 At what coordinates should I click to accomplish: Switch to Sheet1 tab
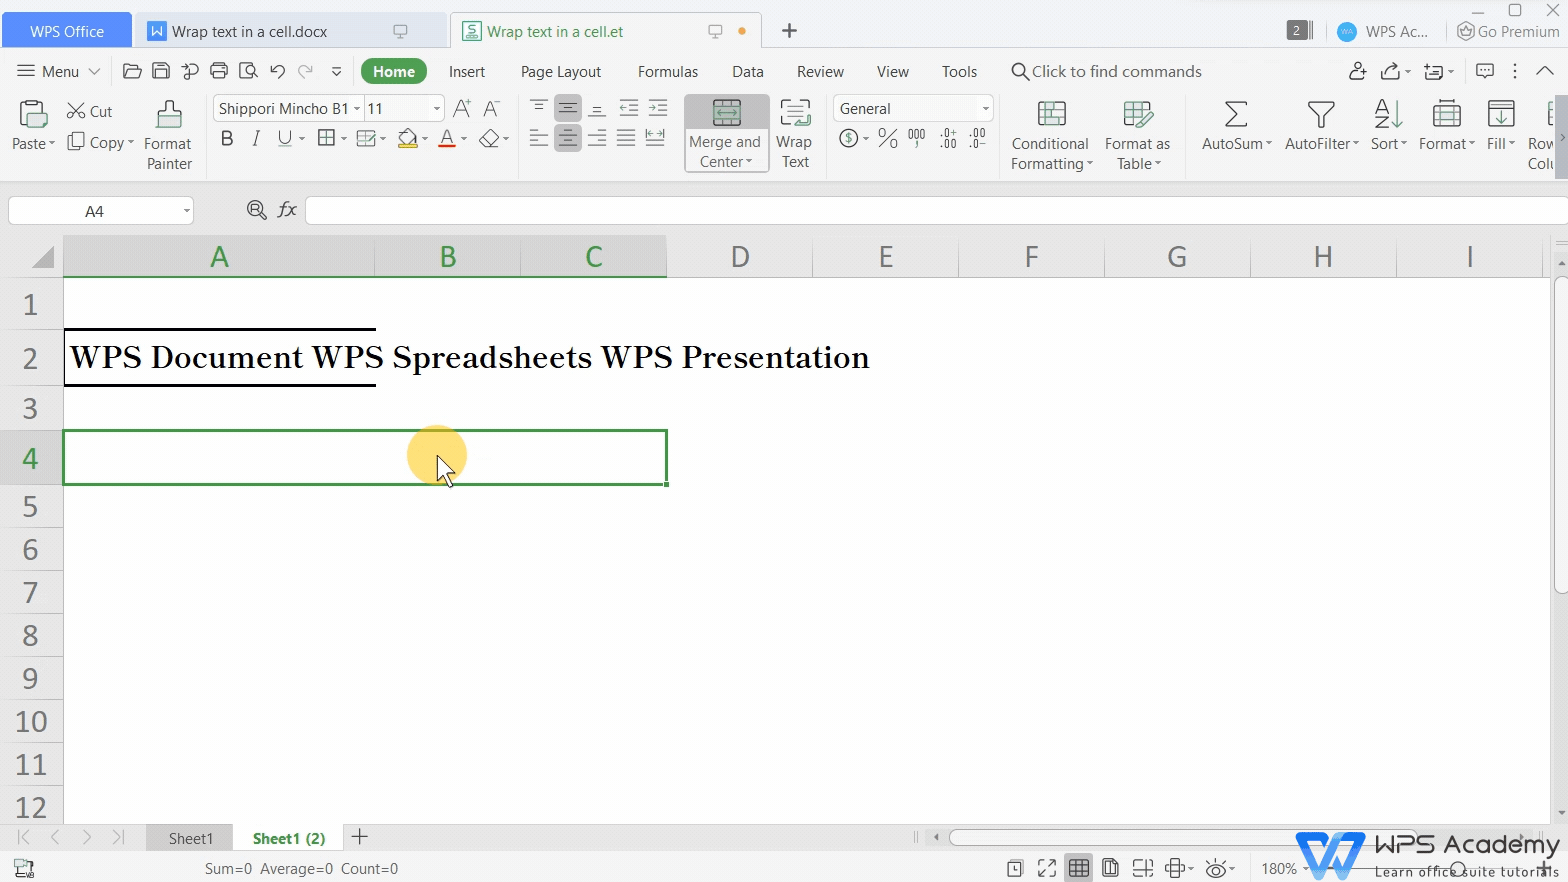click(191, 838)
